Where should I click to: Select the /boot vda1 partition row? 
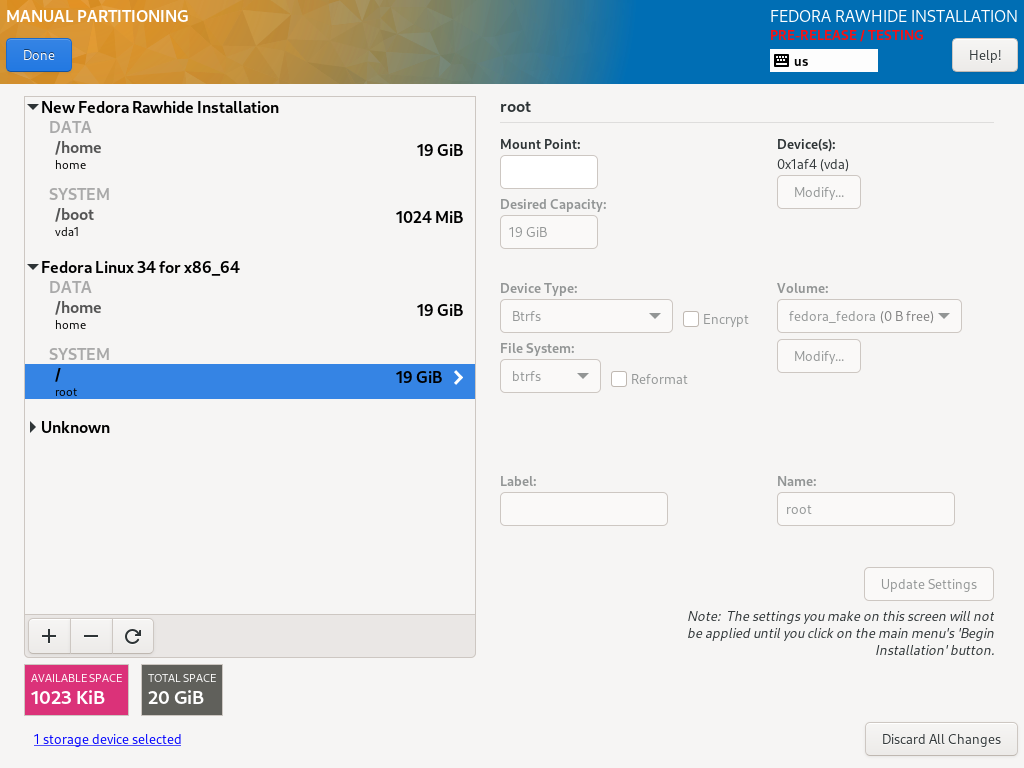[x=250, y=222]
